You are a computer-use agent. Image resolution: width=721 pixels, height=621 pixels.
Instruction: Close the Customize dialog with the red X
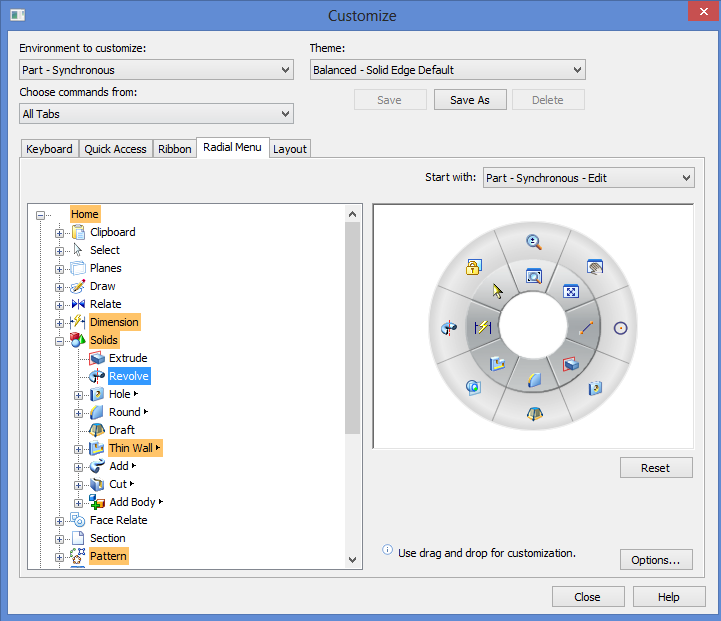pyautogui.click(x=704, y=11)
